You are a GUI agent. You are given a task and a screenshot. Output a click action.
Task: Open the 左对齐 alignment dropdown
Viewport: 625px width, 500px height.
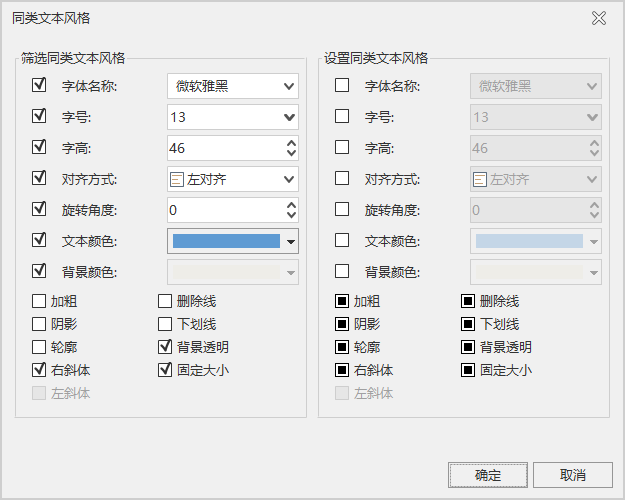[290, 179]
